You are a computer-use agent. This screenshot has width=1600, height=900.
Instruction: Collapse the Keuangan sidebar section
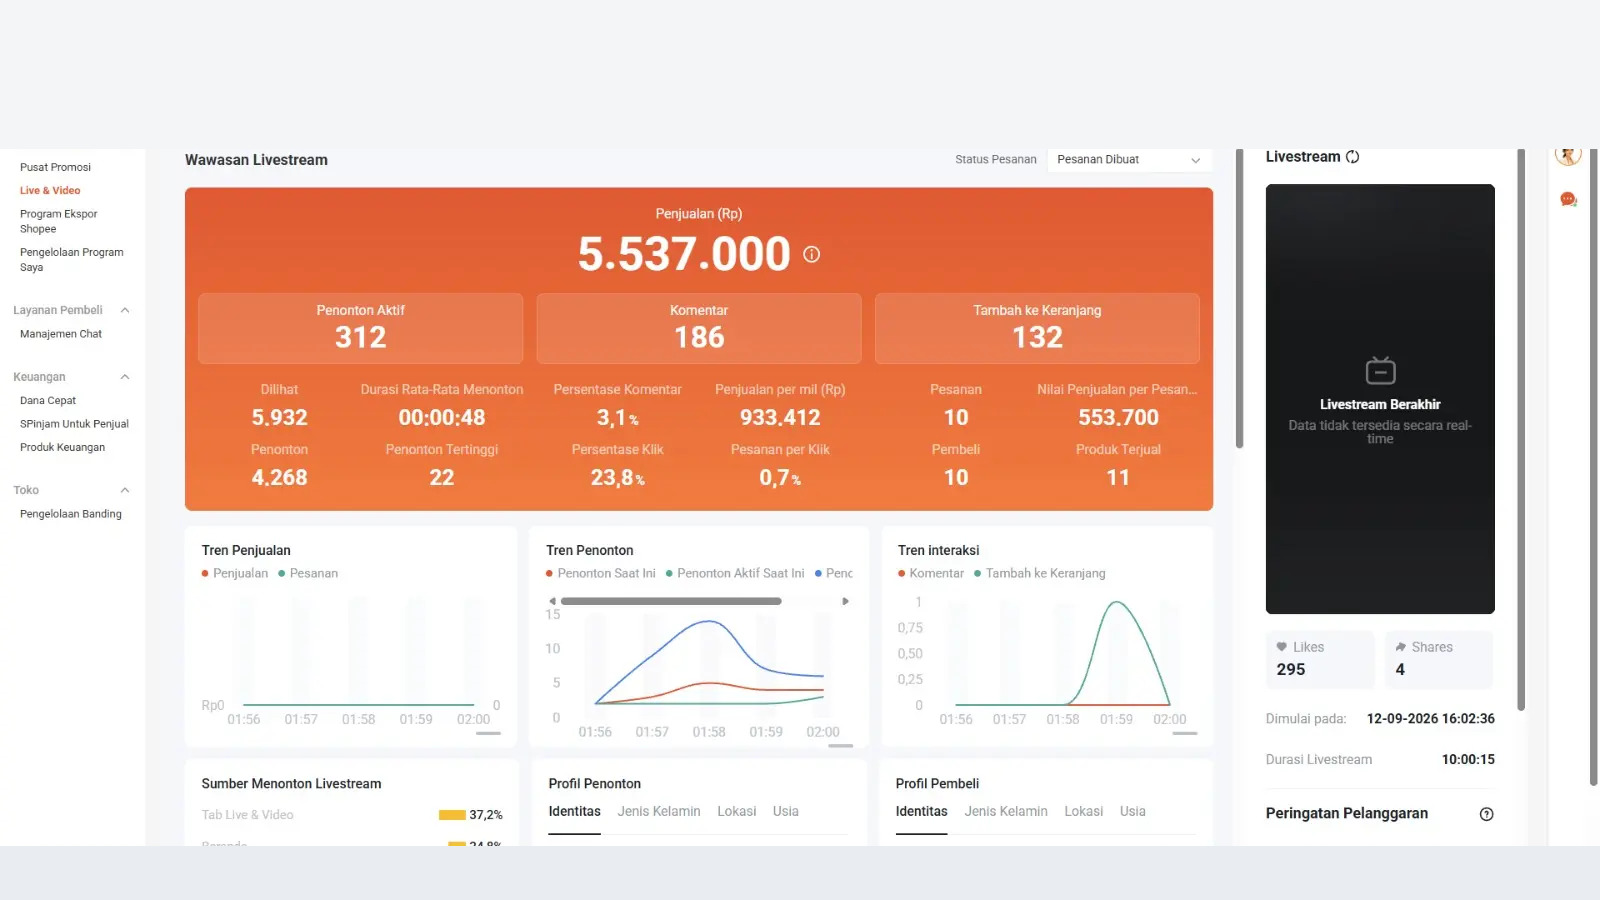coord(125,377)
